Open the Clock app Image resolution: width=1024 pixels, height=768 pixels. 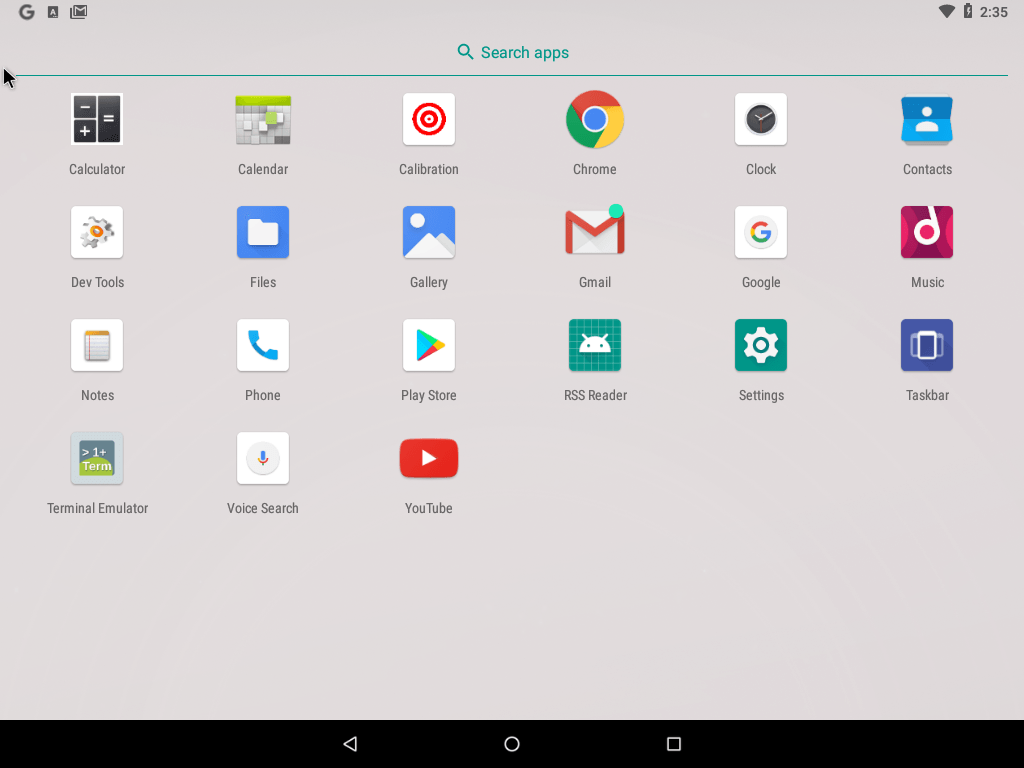[x=761, y=120]
